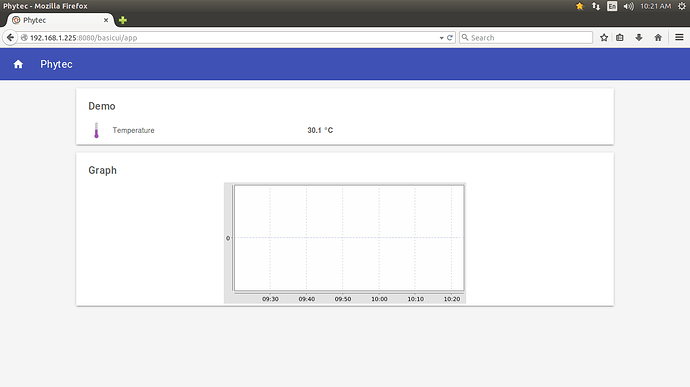Image resolution: width=690 pixels, height=387 pixels.
Task: Click the Temperature item label
Action: [133, 130]
